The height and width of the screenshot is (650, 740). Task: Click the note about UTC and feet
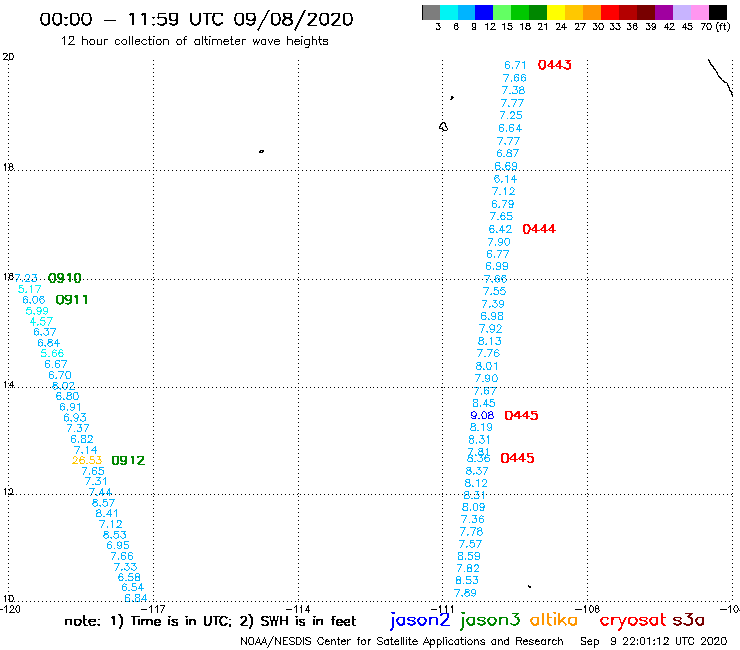tap(210, 621)
